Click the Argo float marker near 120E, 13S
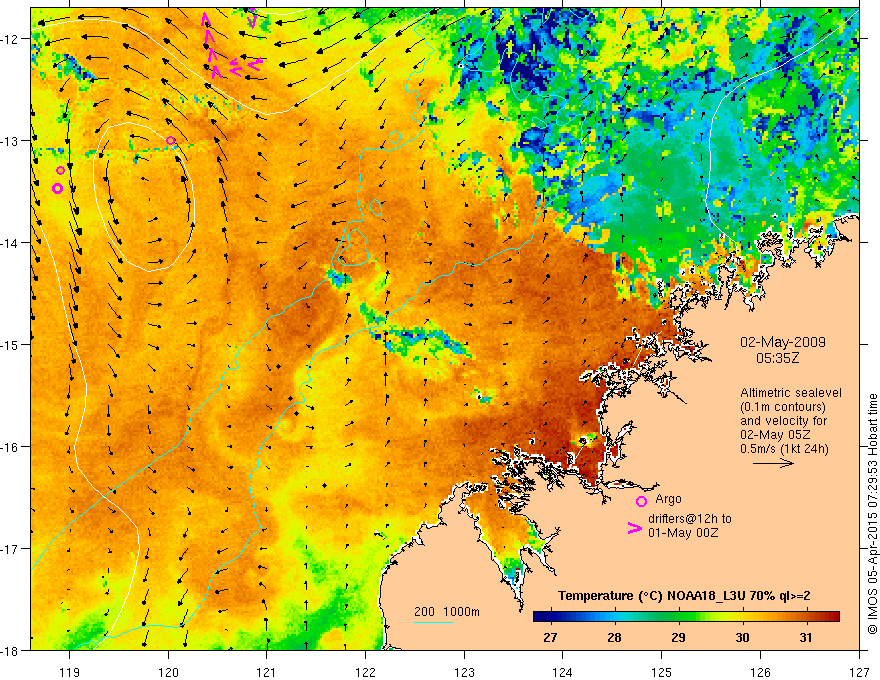The image size is (880, 680). (171, 140)
